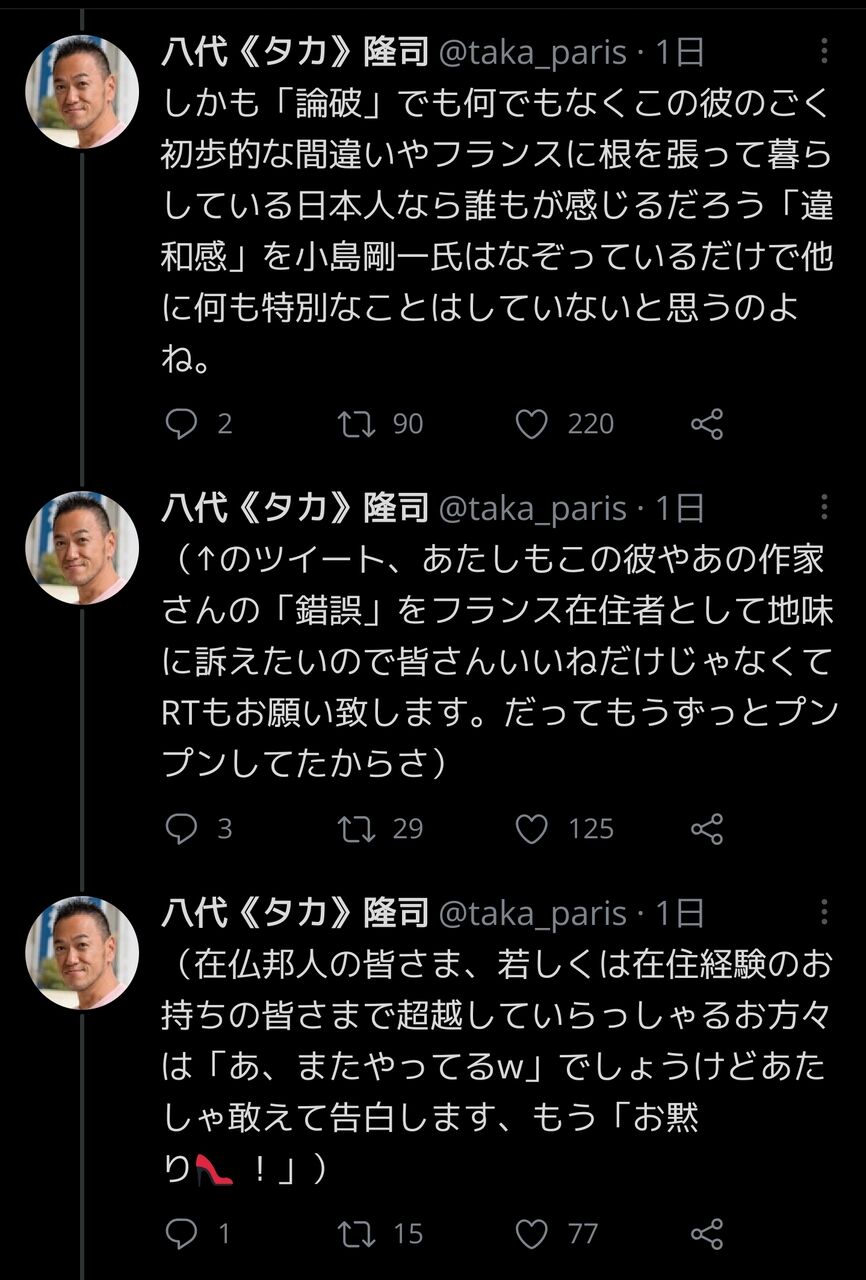Retweet the third tweet with 15 retweets
The image size is (866, 1280).
[x=357, y=1233]
